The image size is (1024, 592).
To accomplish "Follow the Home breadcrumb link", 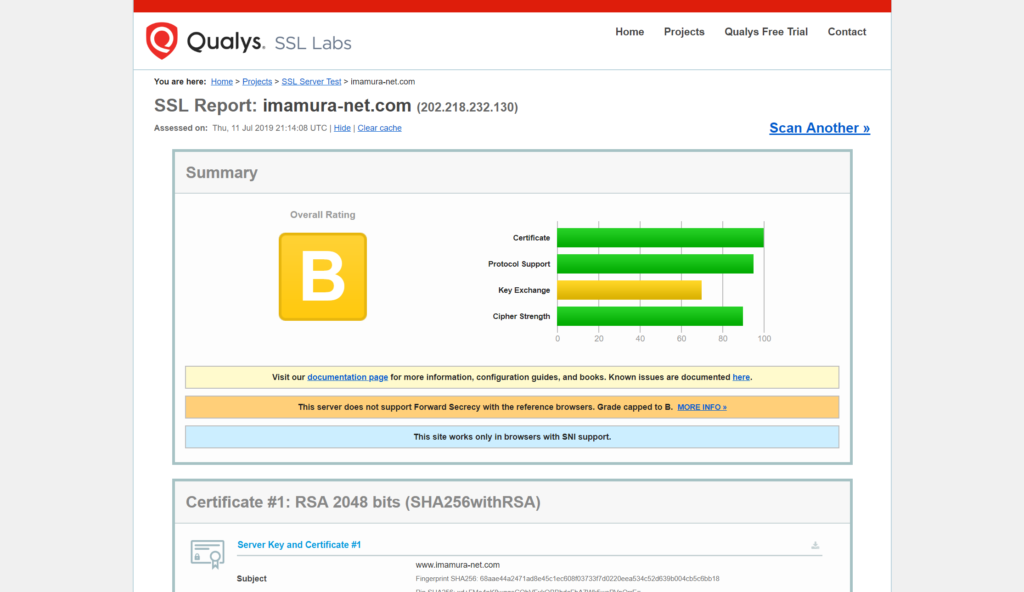I will point(221,82).
